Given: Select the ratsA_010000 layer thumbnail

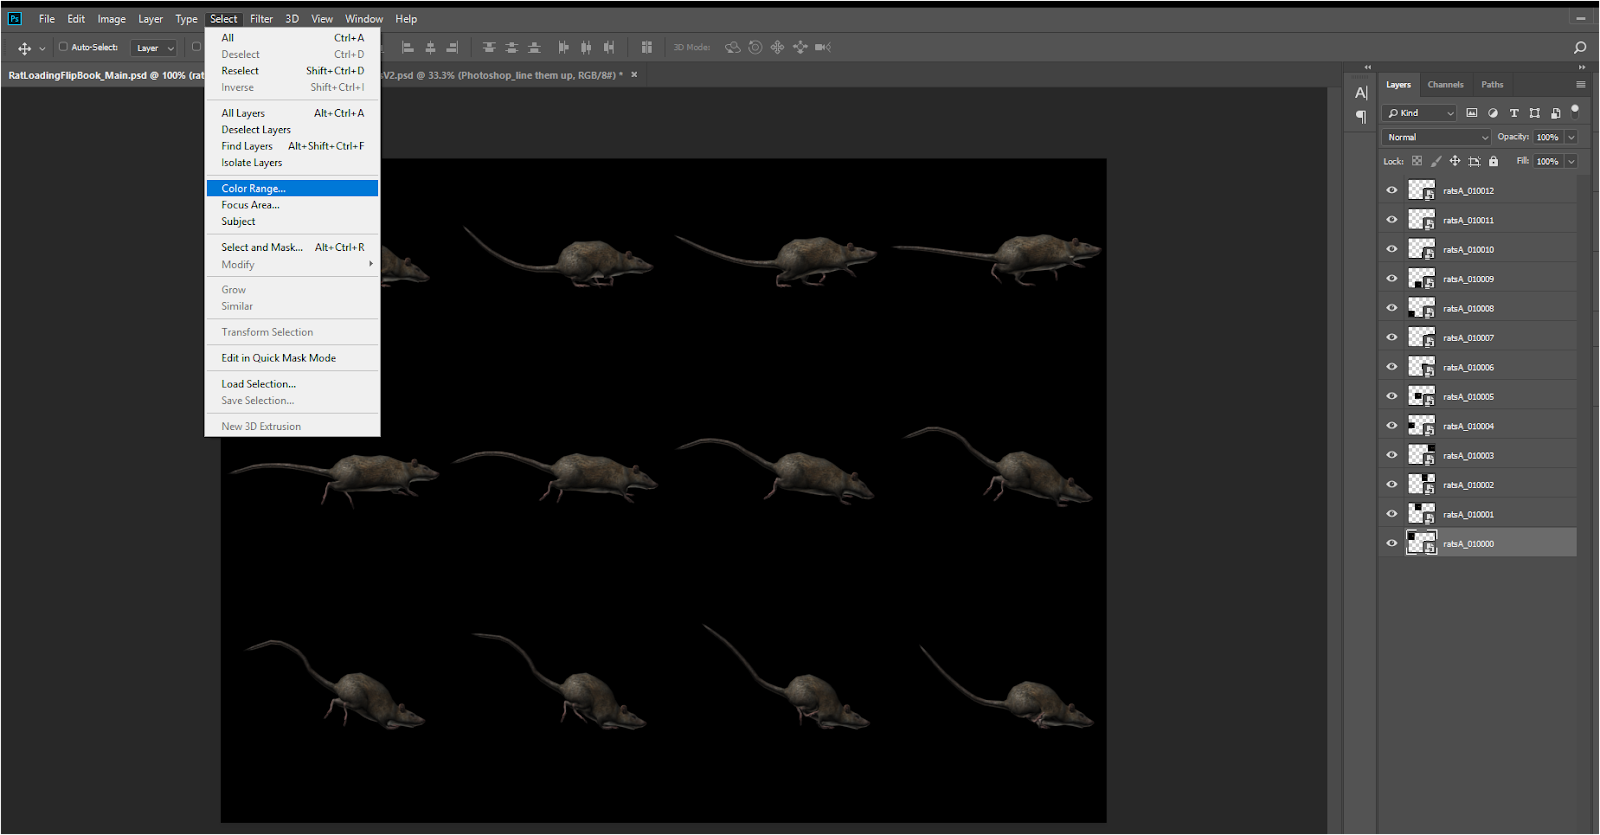Looking at the screenshot, I should [1421, 543].
